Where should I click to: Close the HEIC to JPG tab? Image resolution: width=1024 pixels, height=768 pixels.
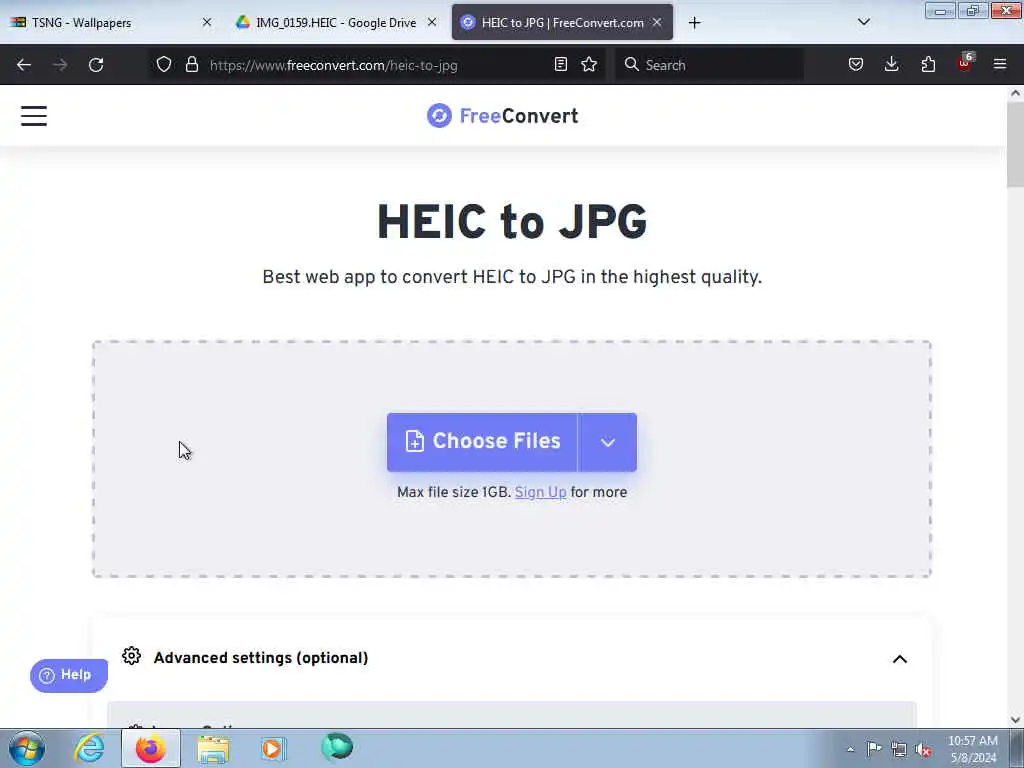coord(657,22)
